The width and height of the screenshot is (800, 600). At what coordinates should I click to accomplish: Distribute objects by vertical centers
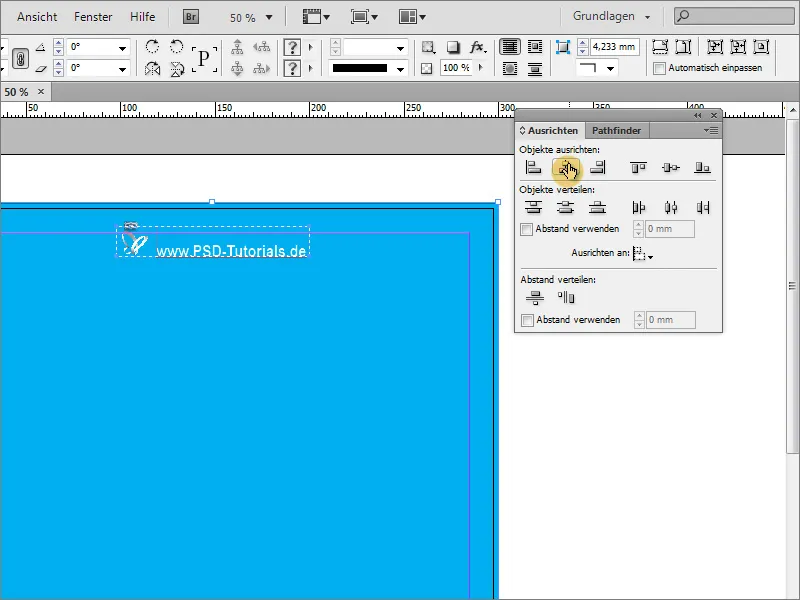point(565,207)
